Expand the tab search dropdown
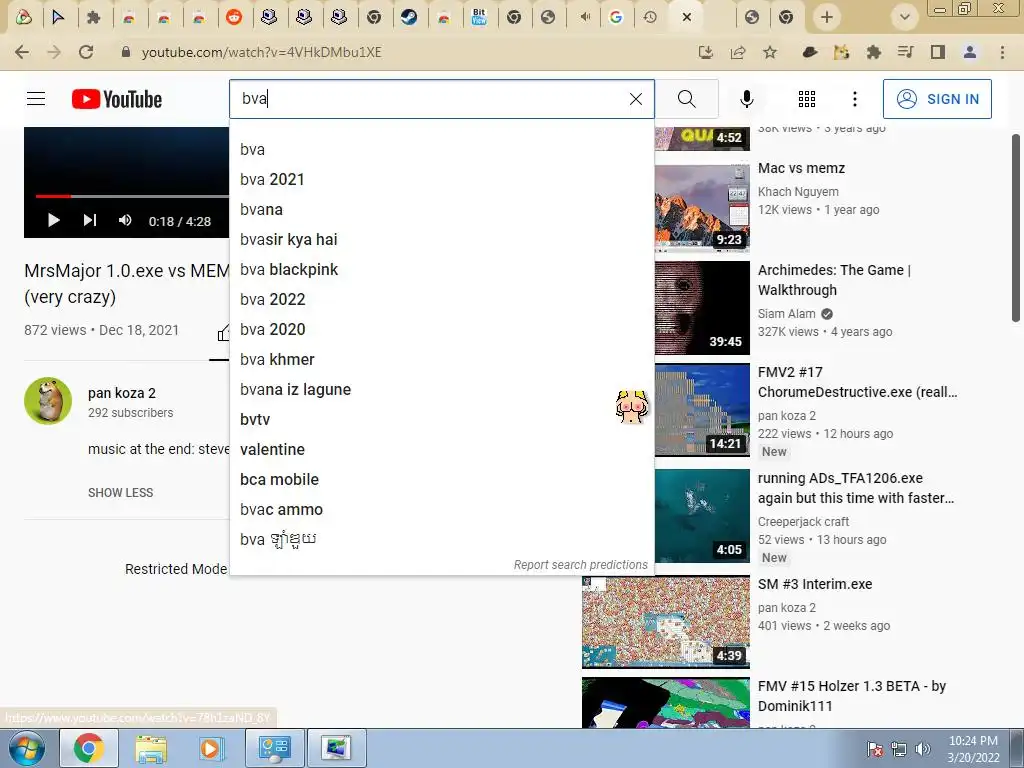The width and height of the screenshot is (1024, 768). [x=904, y=17]
